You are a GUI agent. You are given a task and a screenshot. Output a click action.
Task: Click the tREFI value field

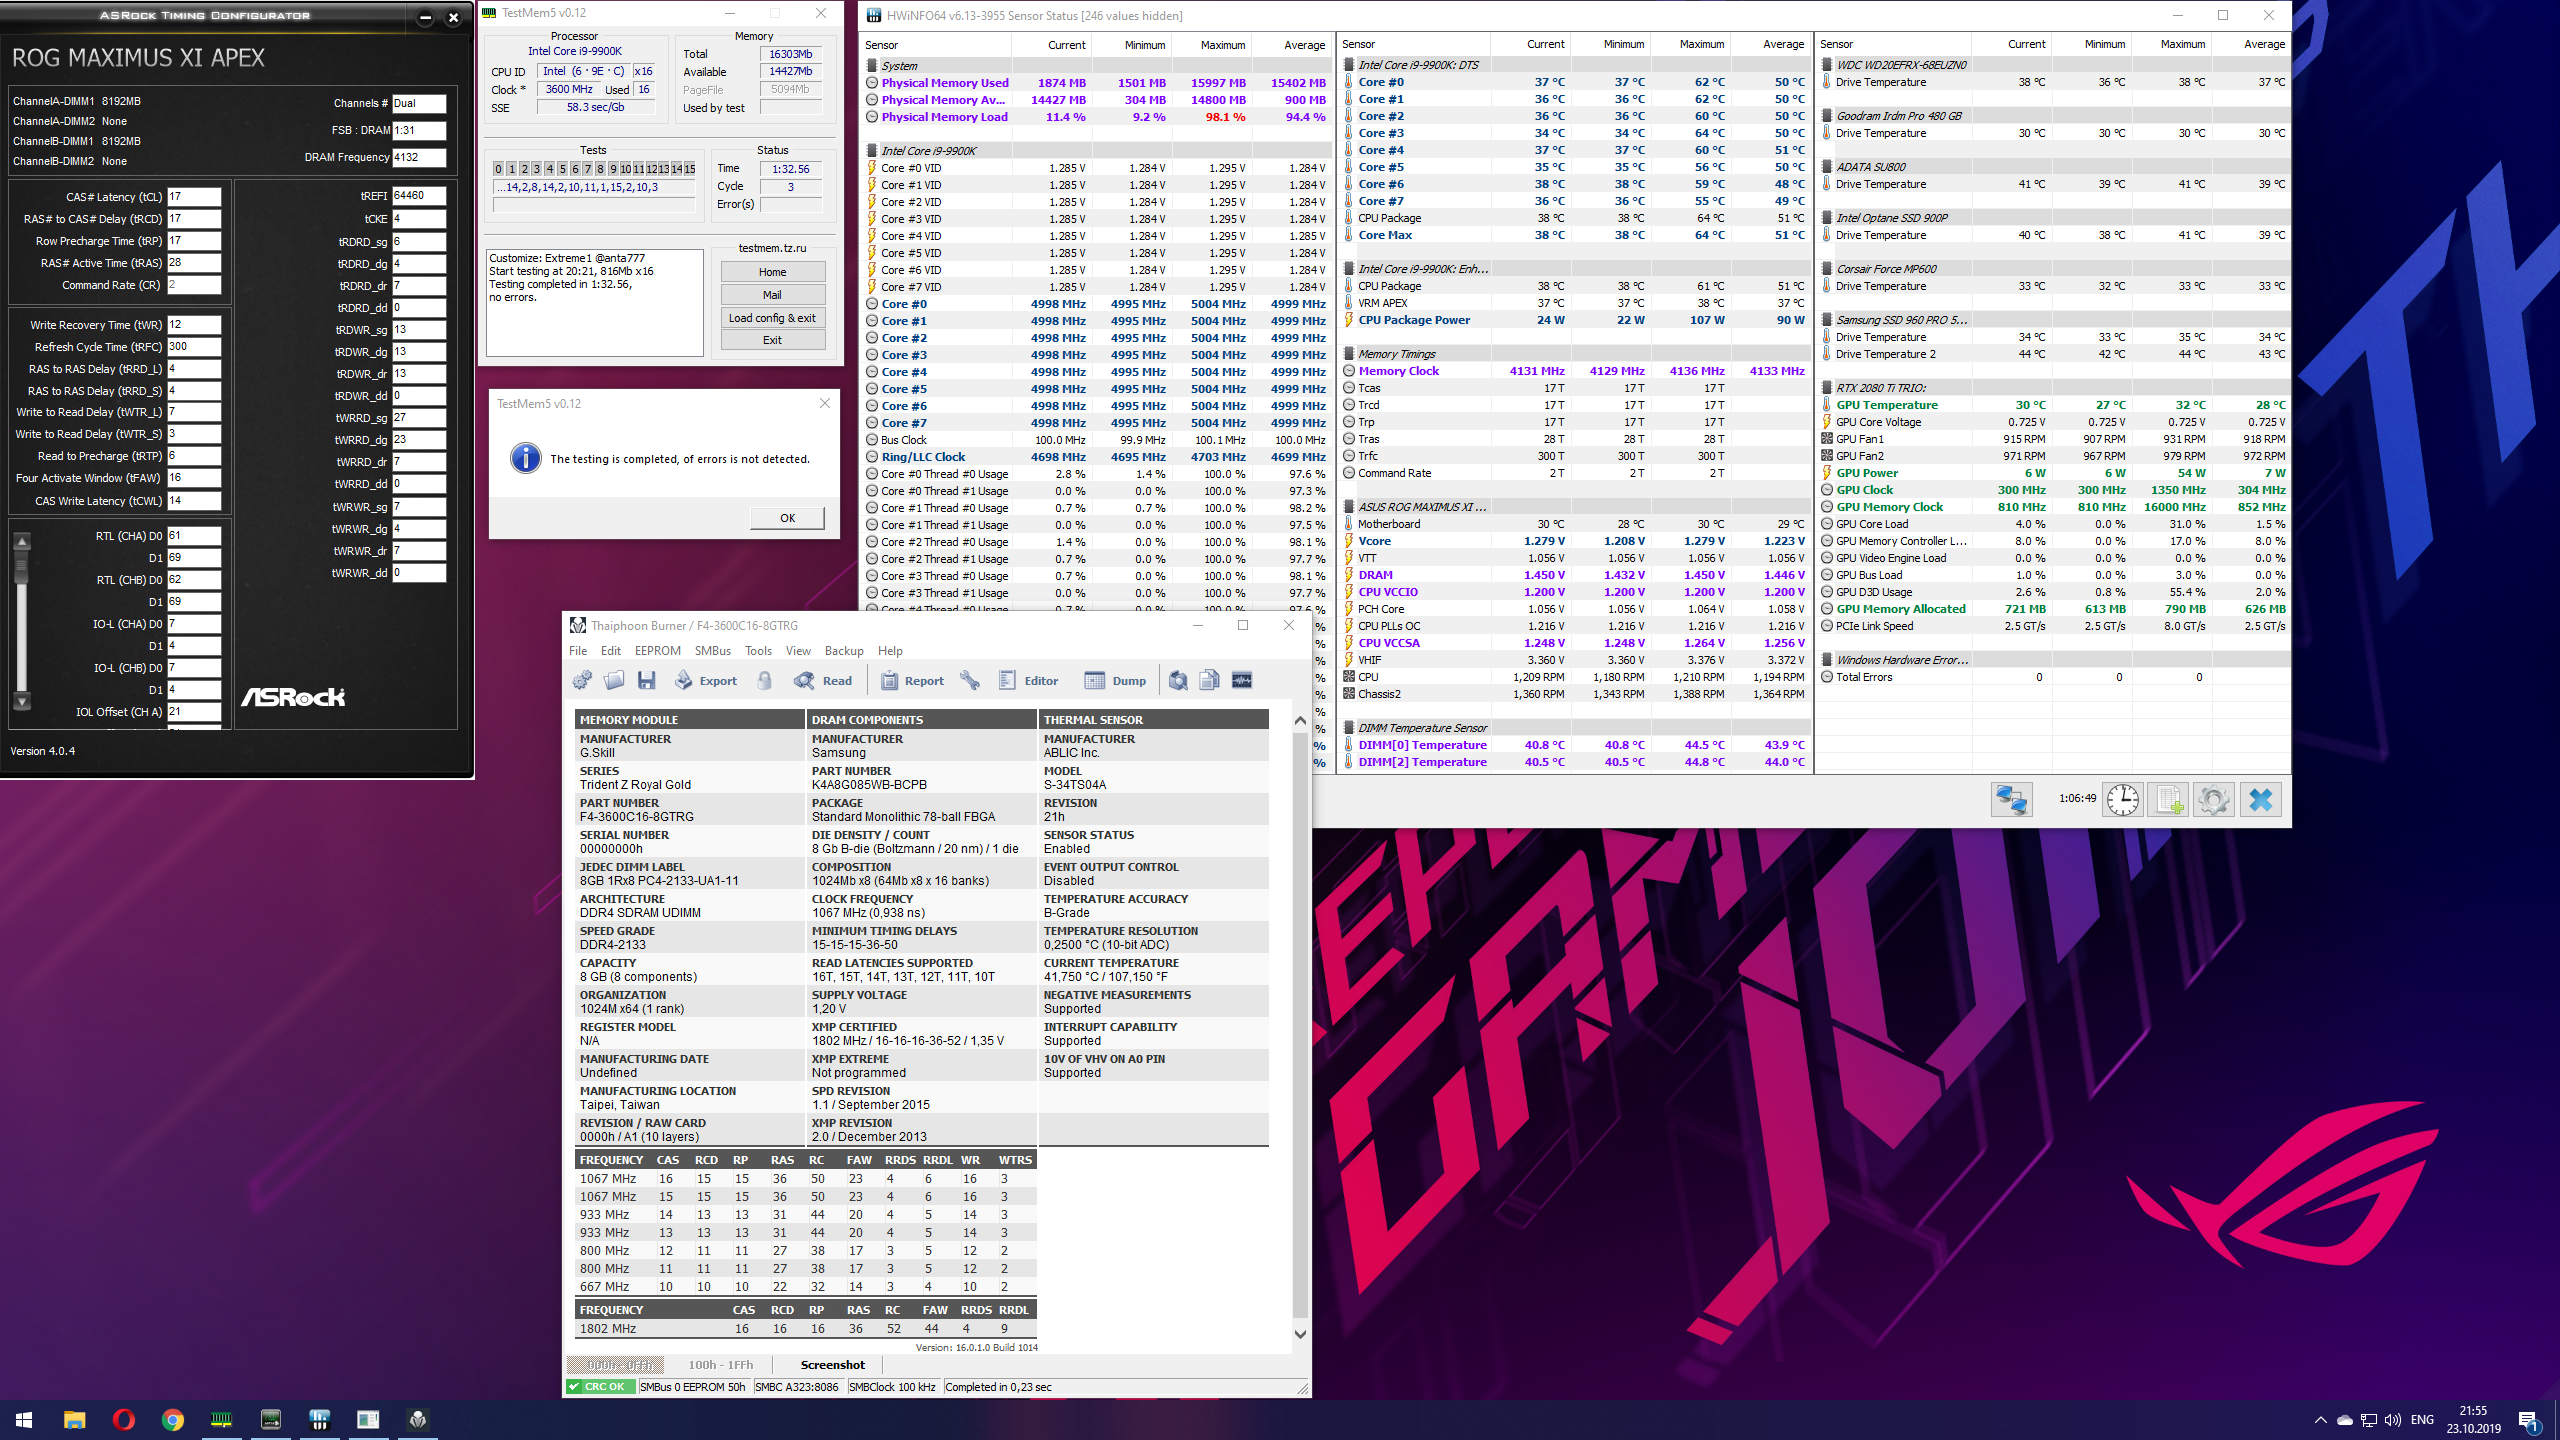[x=418, y=196]
